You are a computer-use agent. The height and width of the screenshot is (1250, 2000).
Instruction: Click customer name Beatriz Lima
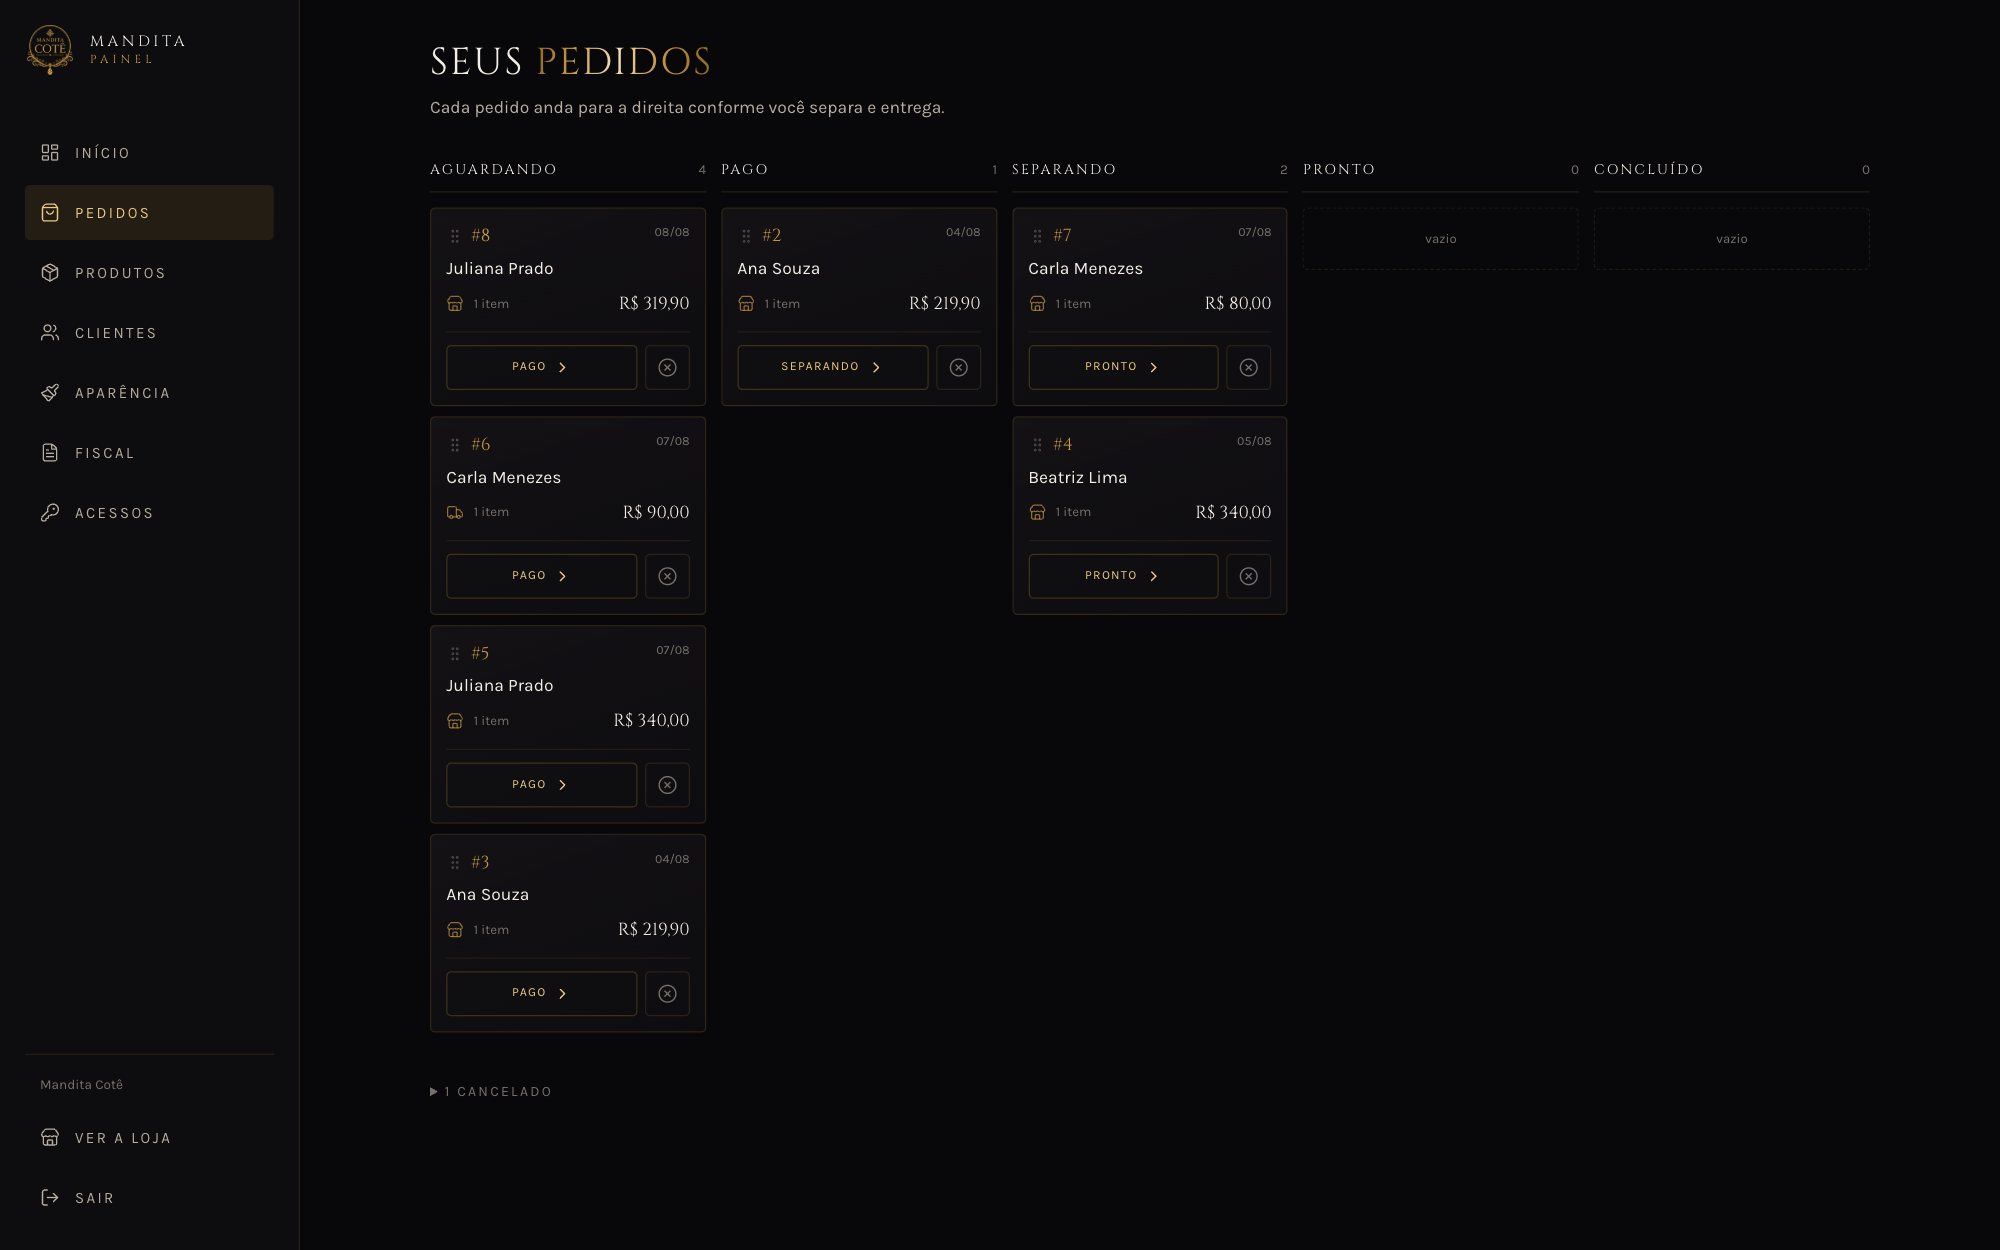coord(1077,478)
